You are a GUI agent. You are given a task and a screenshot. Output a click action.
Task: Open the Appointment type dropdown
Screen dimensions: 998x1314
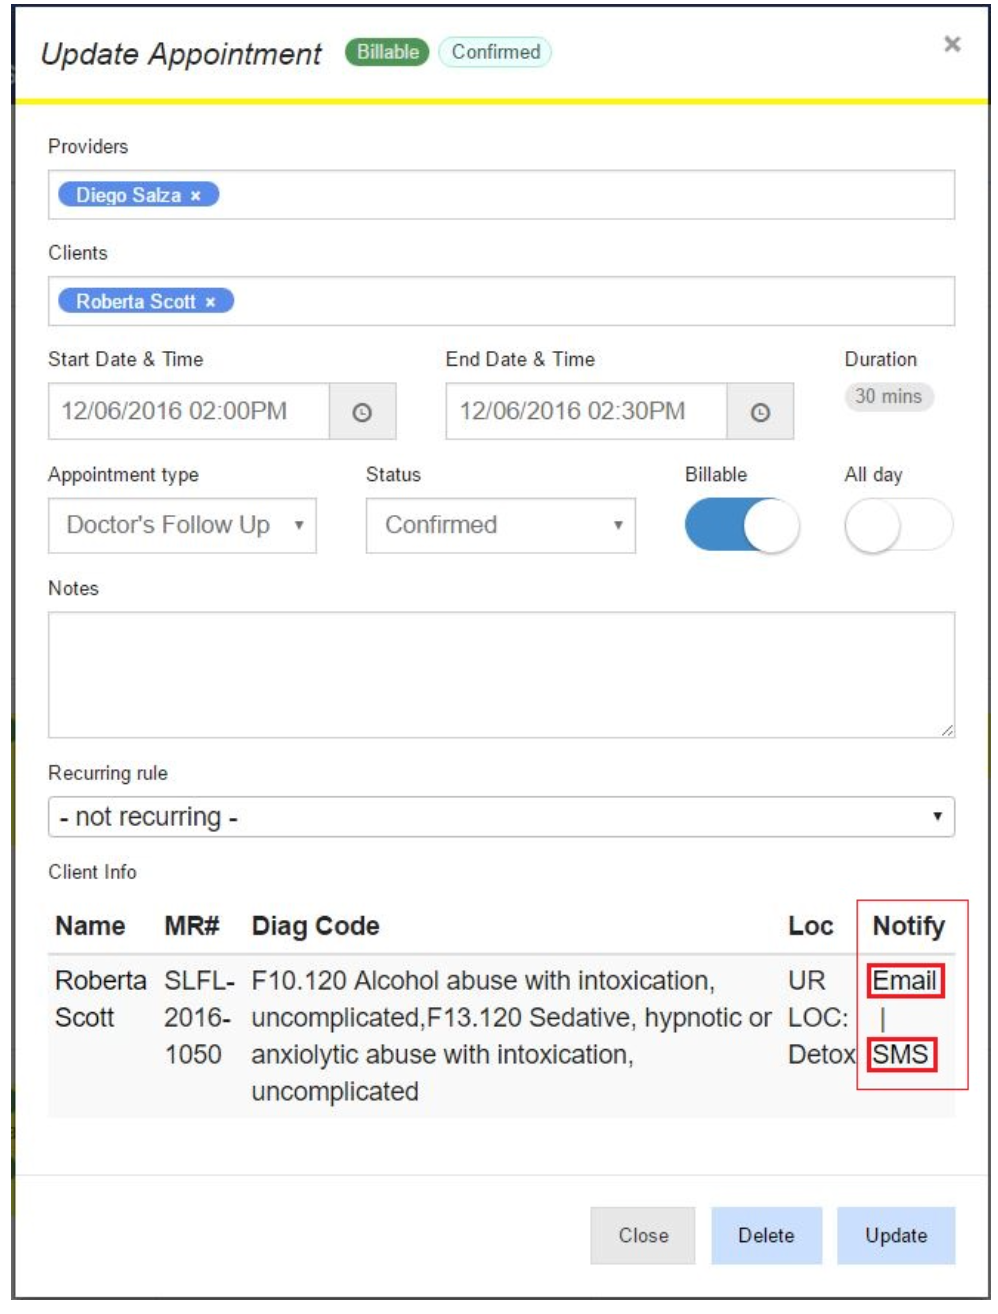(183, 526)
